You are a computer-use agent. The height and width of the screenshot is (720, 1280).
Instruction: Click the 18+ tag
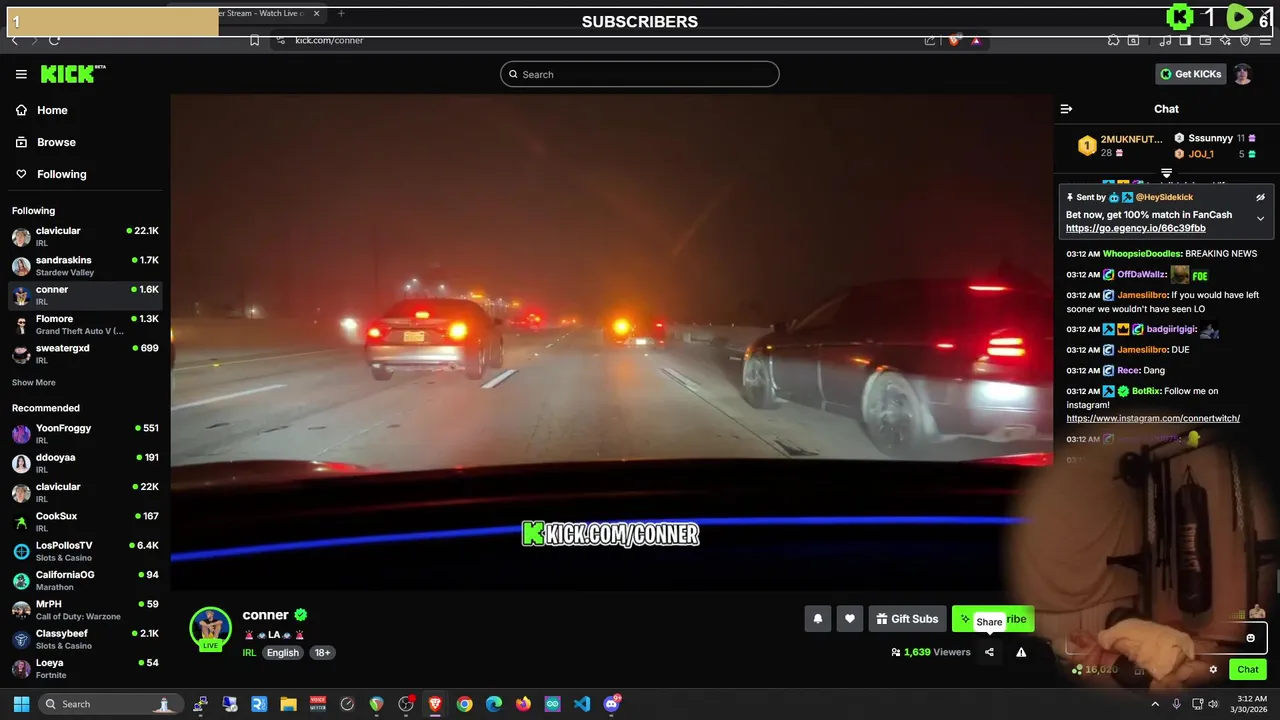point(323,653)
